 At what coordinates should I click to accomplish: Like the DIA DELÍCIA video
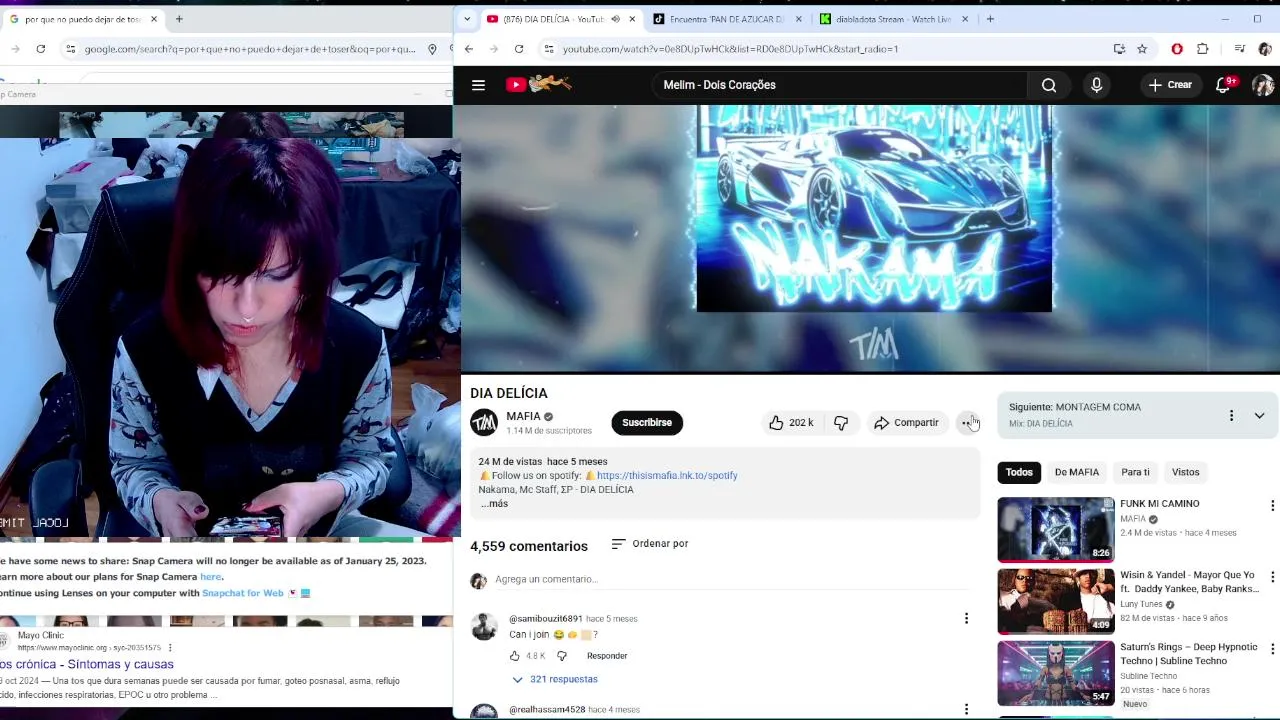[790, 423]
